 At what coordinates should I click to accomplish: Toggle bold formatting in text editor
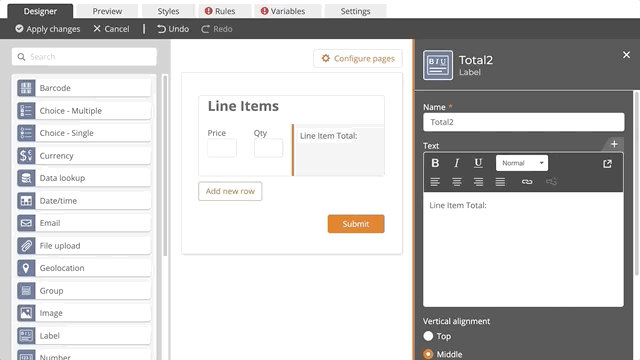click(x=435, y=163)
